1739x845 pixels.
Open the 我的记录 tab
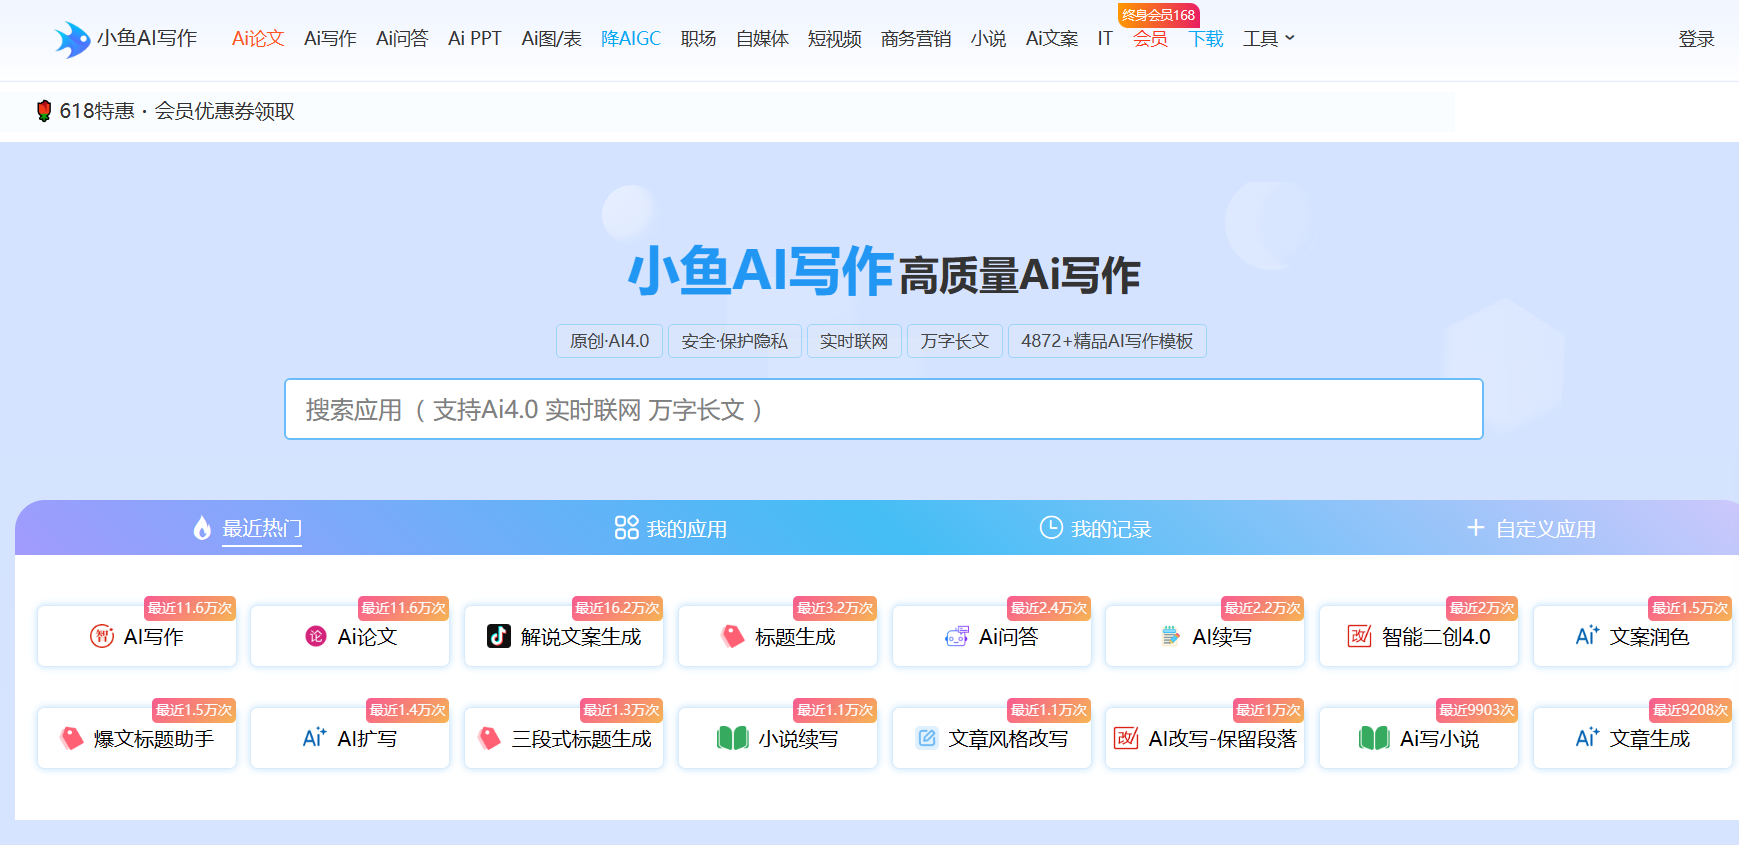(x=1096, y=528)
